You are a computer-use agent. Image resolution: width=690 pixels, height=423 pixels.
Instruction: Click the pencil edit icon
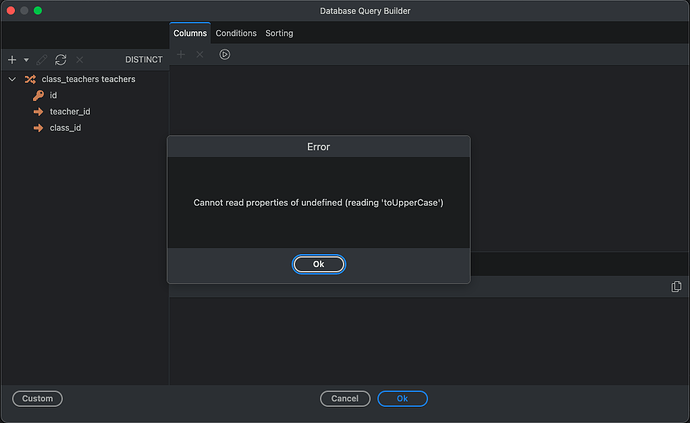42,60
